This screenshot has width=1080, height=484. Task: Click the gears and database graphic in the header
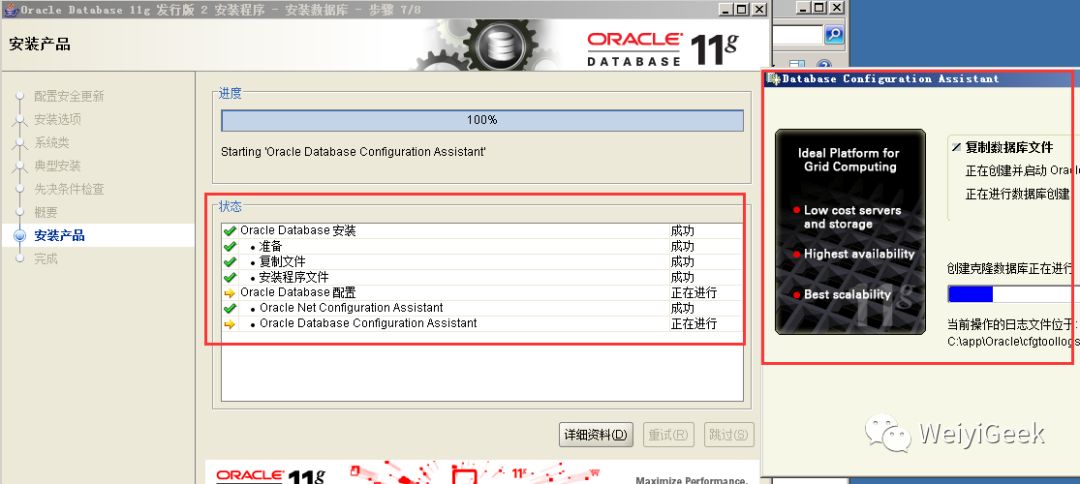tap(489, 44)
